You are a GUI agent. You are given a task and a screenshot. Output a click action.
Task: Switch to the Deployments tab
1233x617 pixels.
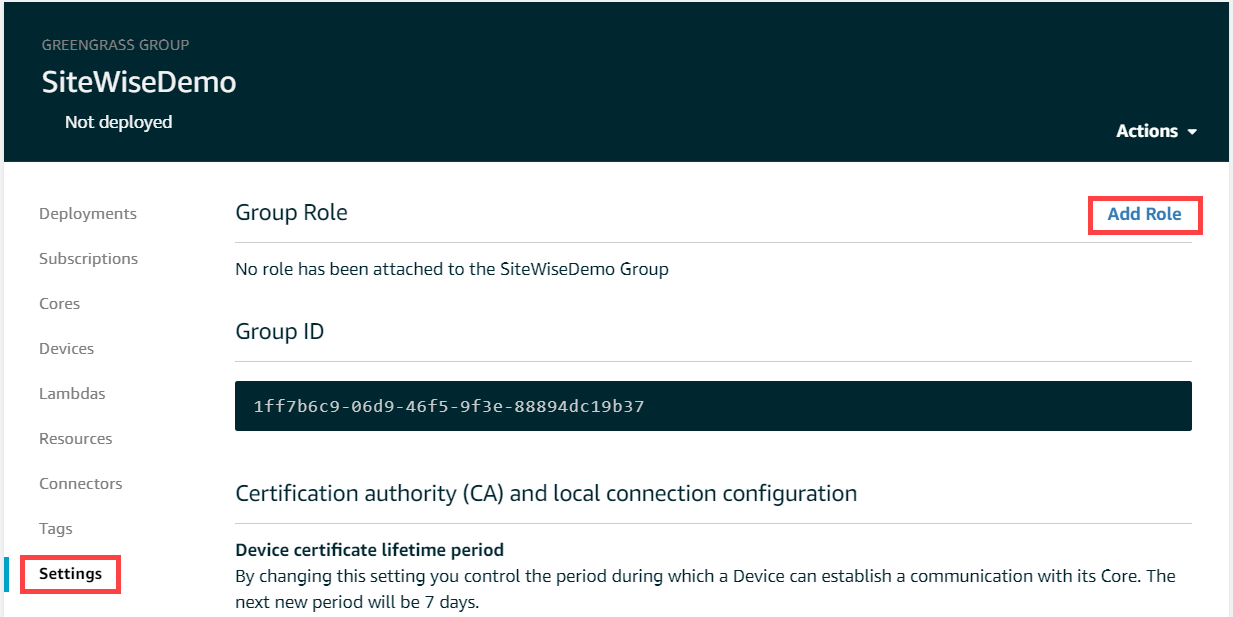click(x=88, y=214)
